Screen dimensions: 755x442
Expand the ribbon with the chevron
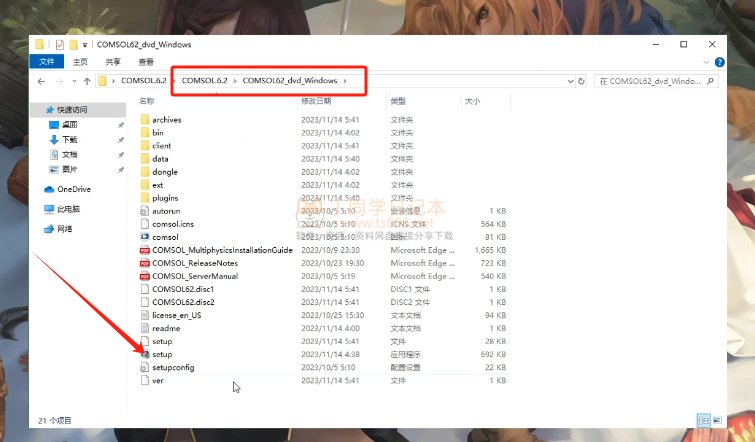coord(706,62)
